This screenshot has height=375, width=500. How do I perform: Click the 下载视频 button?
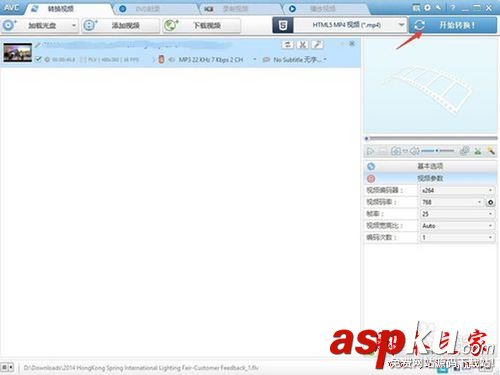202,25
